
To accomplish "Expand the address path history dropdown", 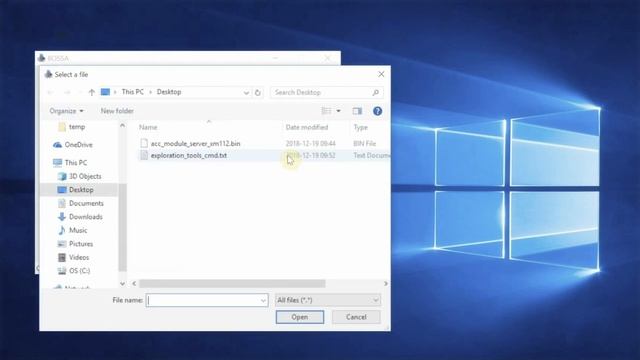I will [246, 93].
